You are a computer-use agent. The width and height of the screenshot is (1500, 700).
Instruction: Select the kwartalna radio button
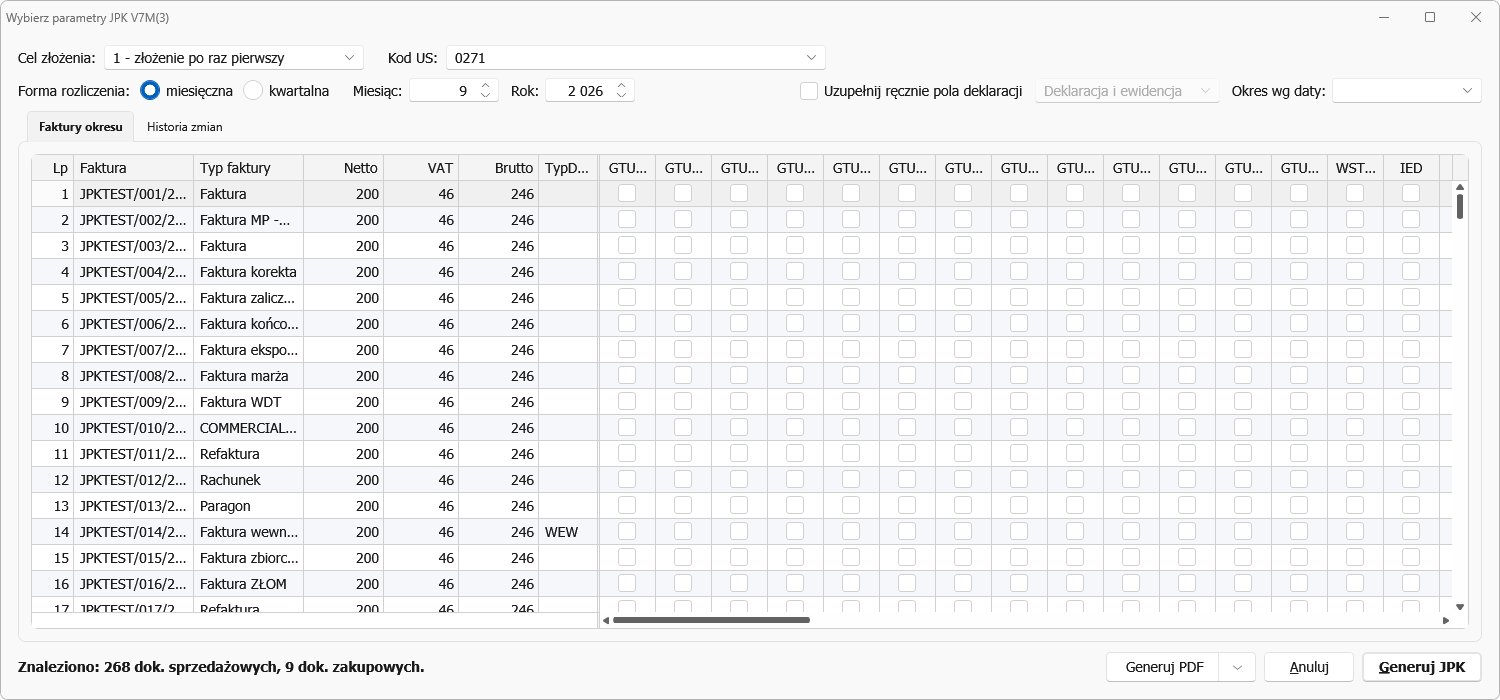[x=253, y=91]
